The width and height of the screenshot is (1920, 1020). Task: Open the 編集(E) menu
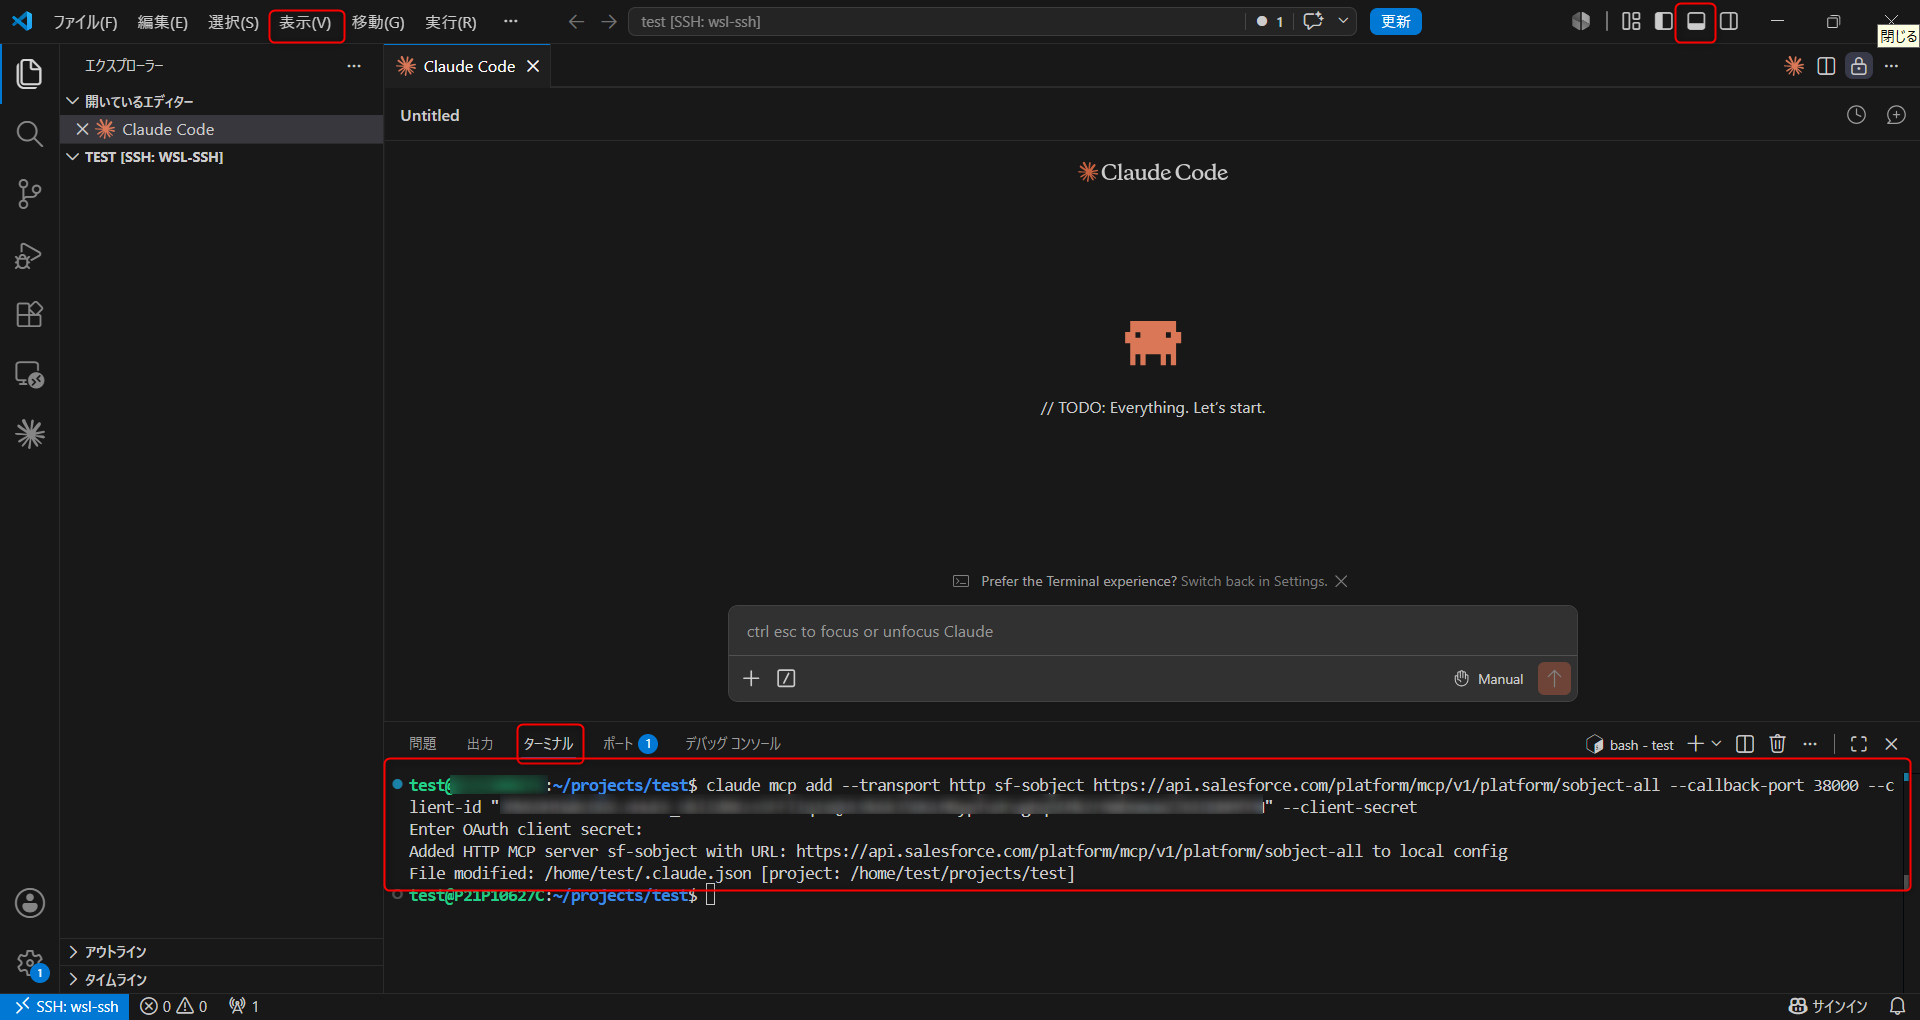(163, 22)
